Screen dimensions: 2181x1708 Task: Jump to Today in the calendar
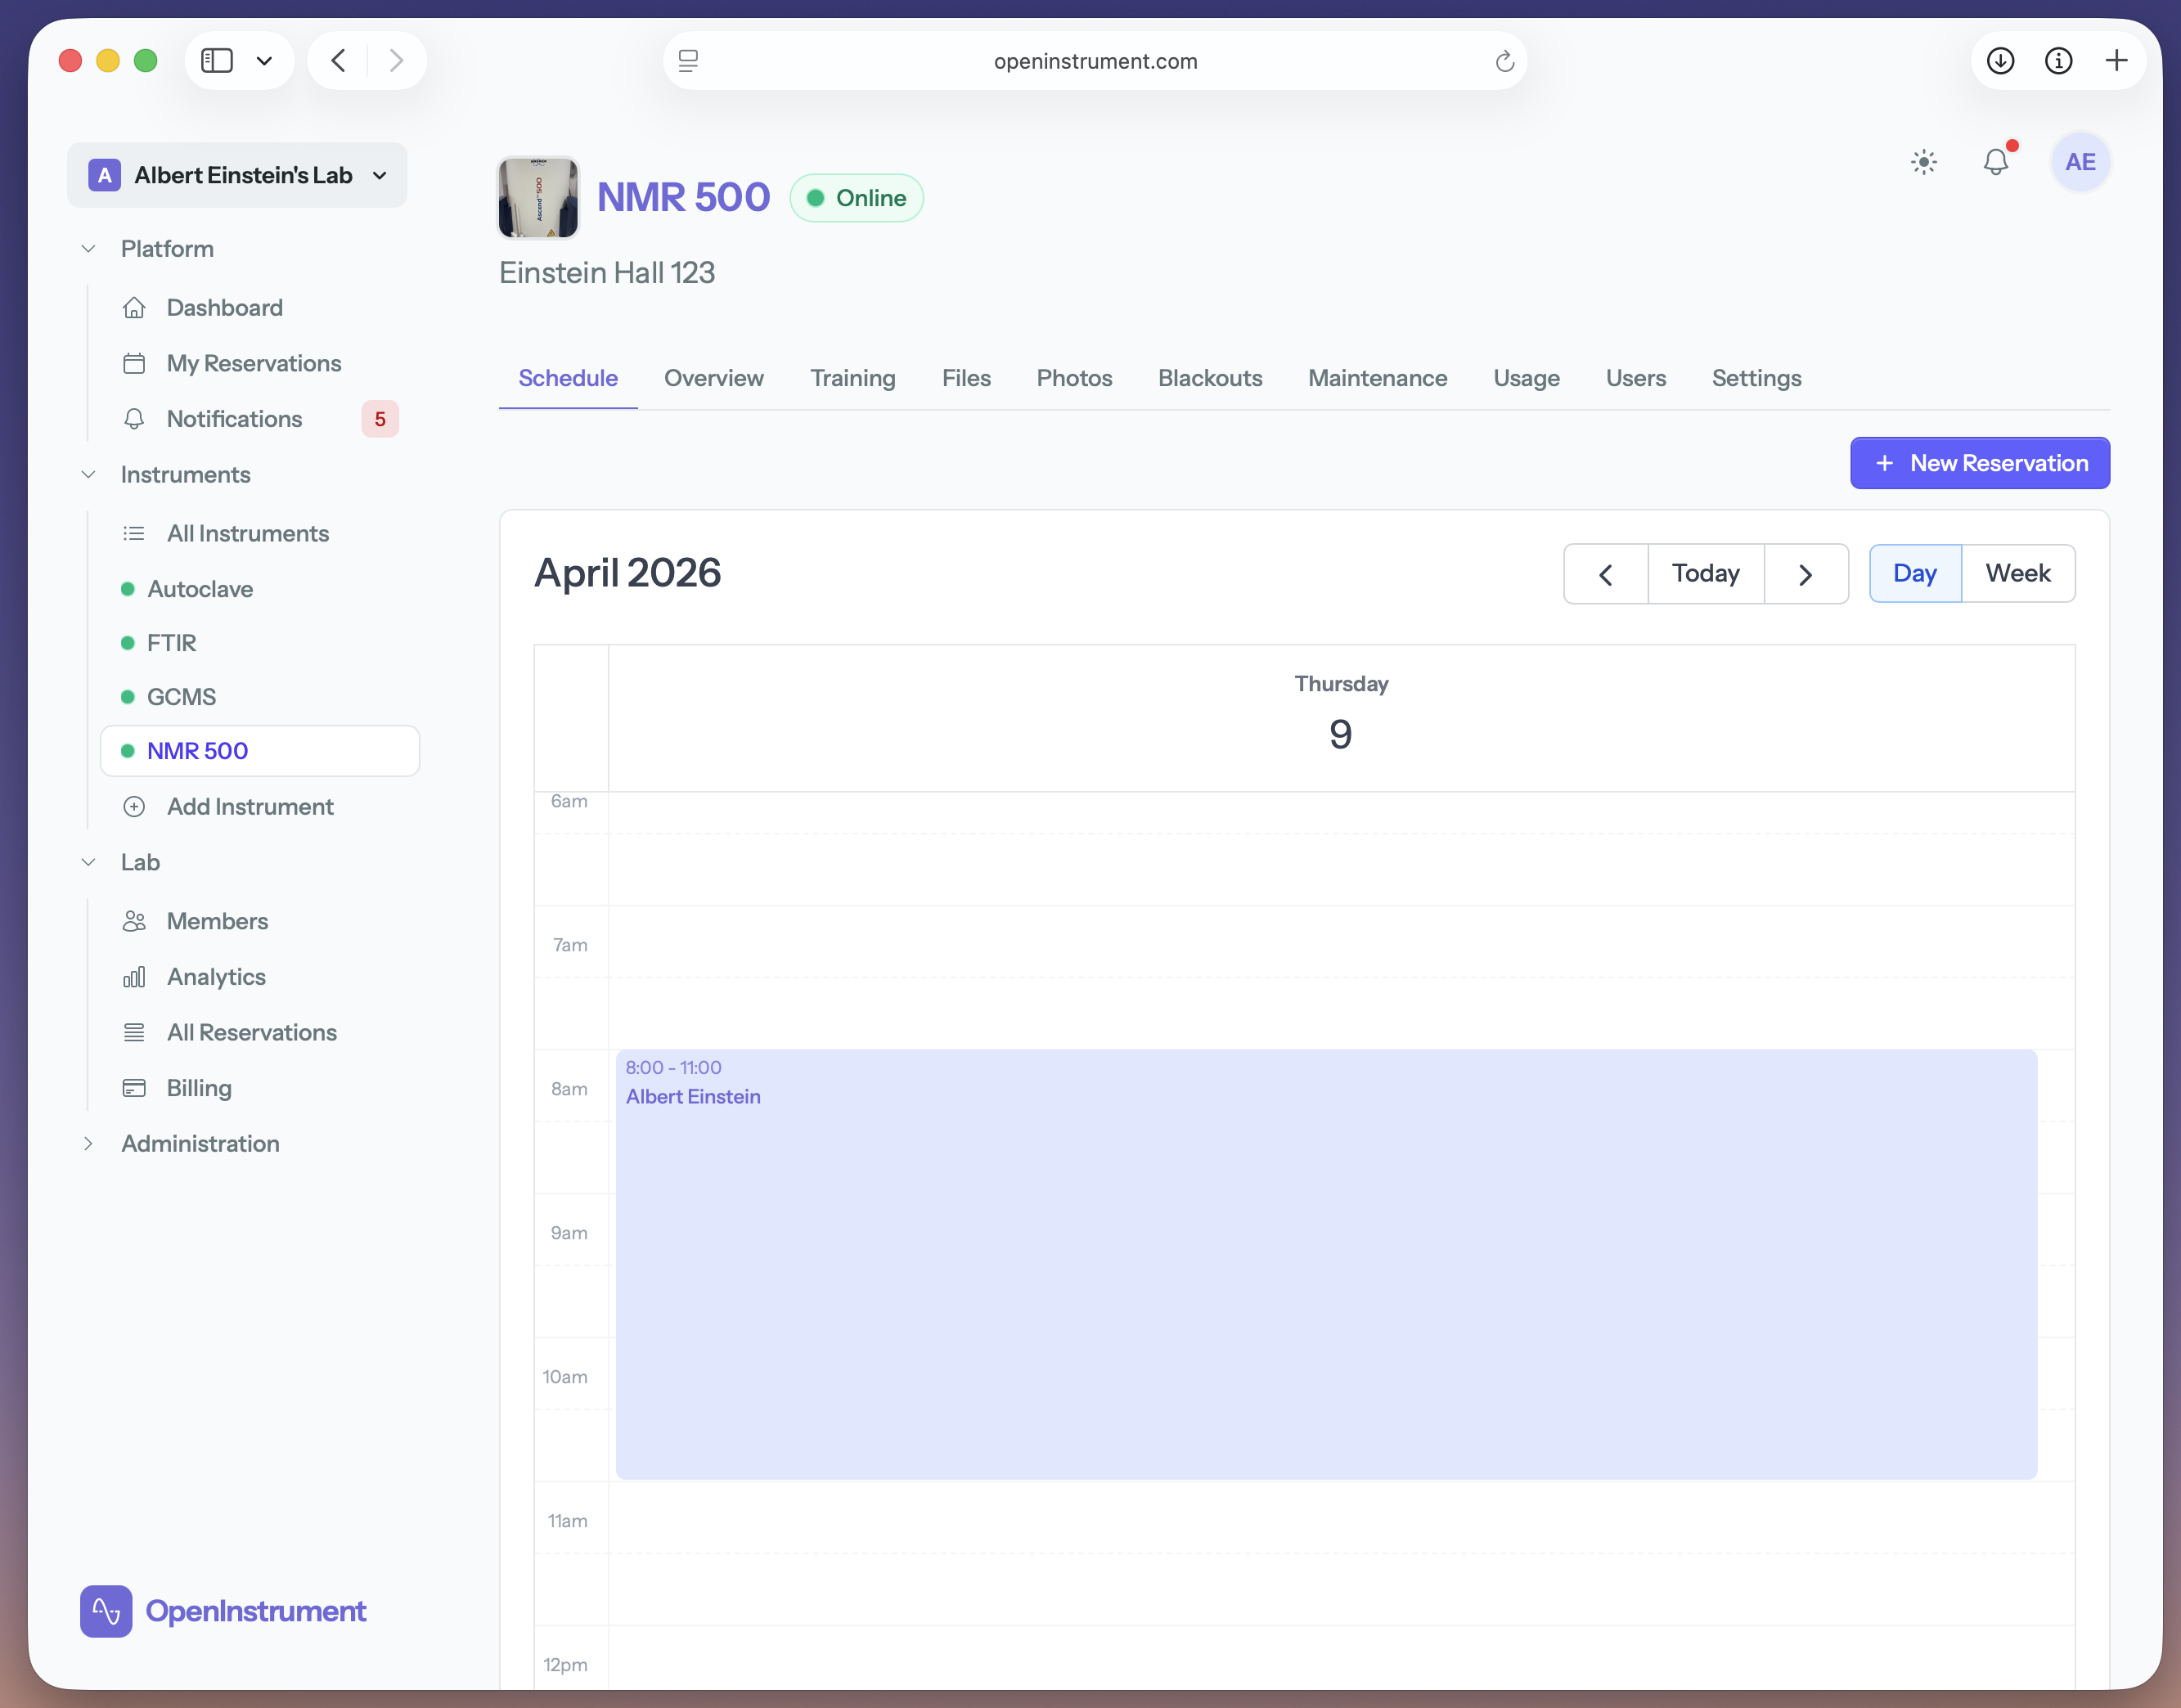point(1705,573)
